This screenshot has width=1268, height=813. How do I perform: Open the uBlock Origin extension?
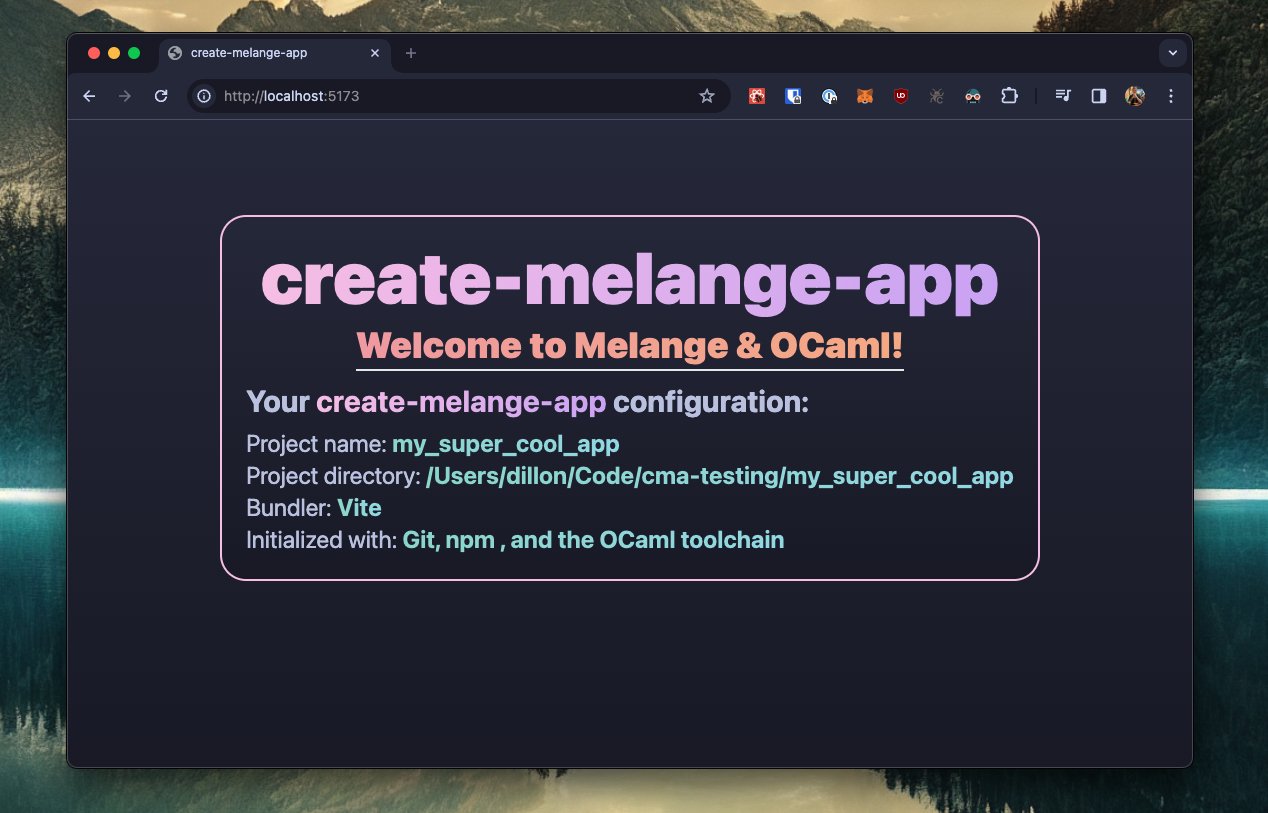coord(901,96)
